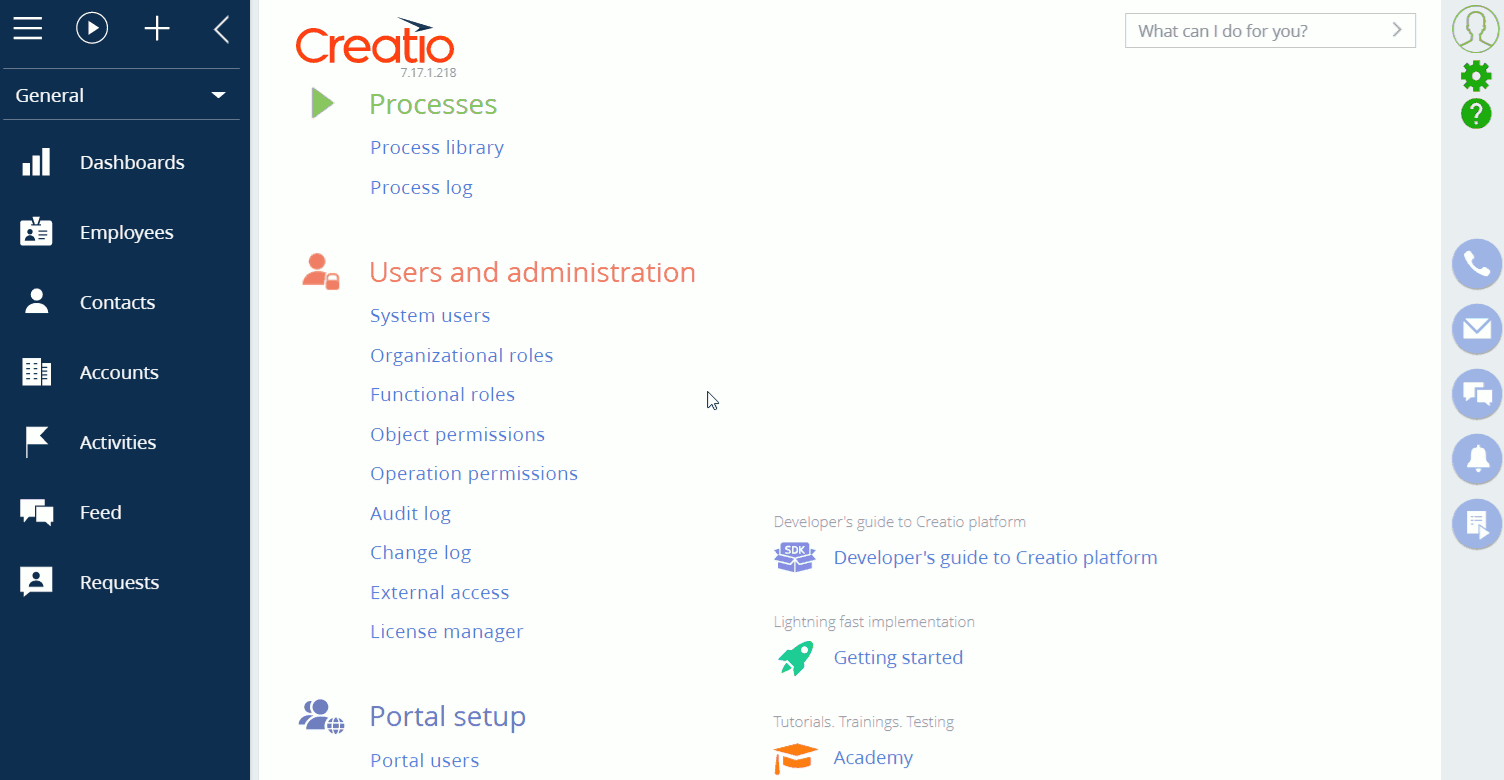Image resolution: width=1504 pixels, height=780 pixels.
Task: Open the Academy link
Action: click(873, 757)
